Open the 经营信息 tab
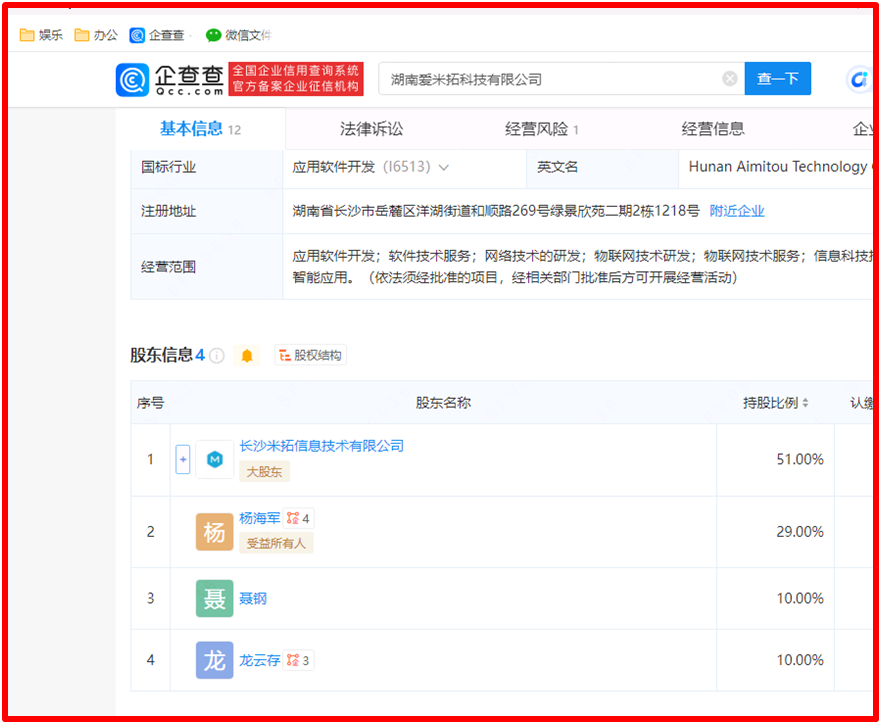This screenshot has width=881, height=724. pyautogui.click(x=712, y=129)
